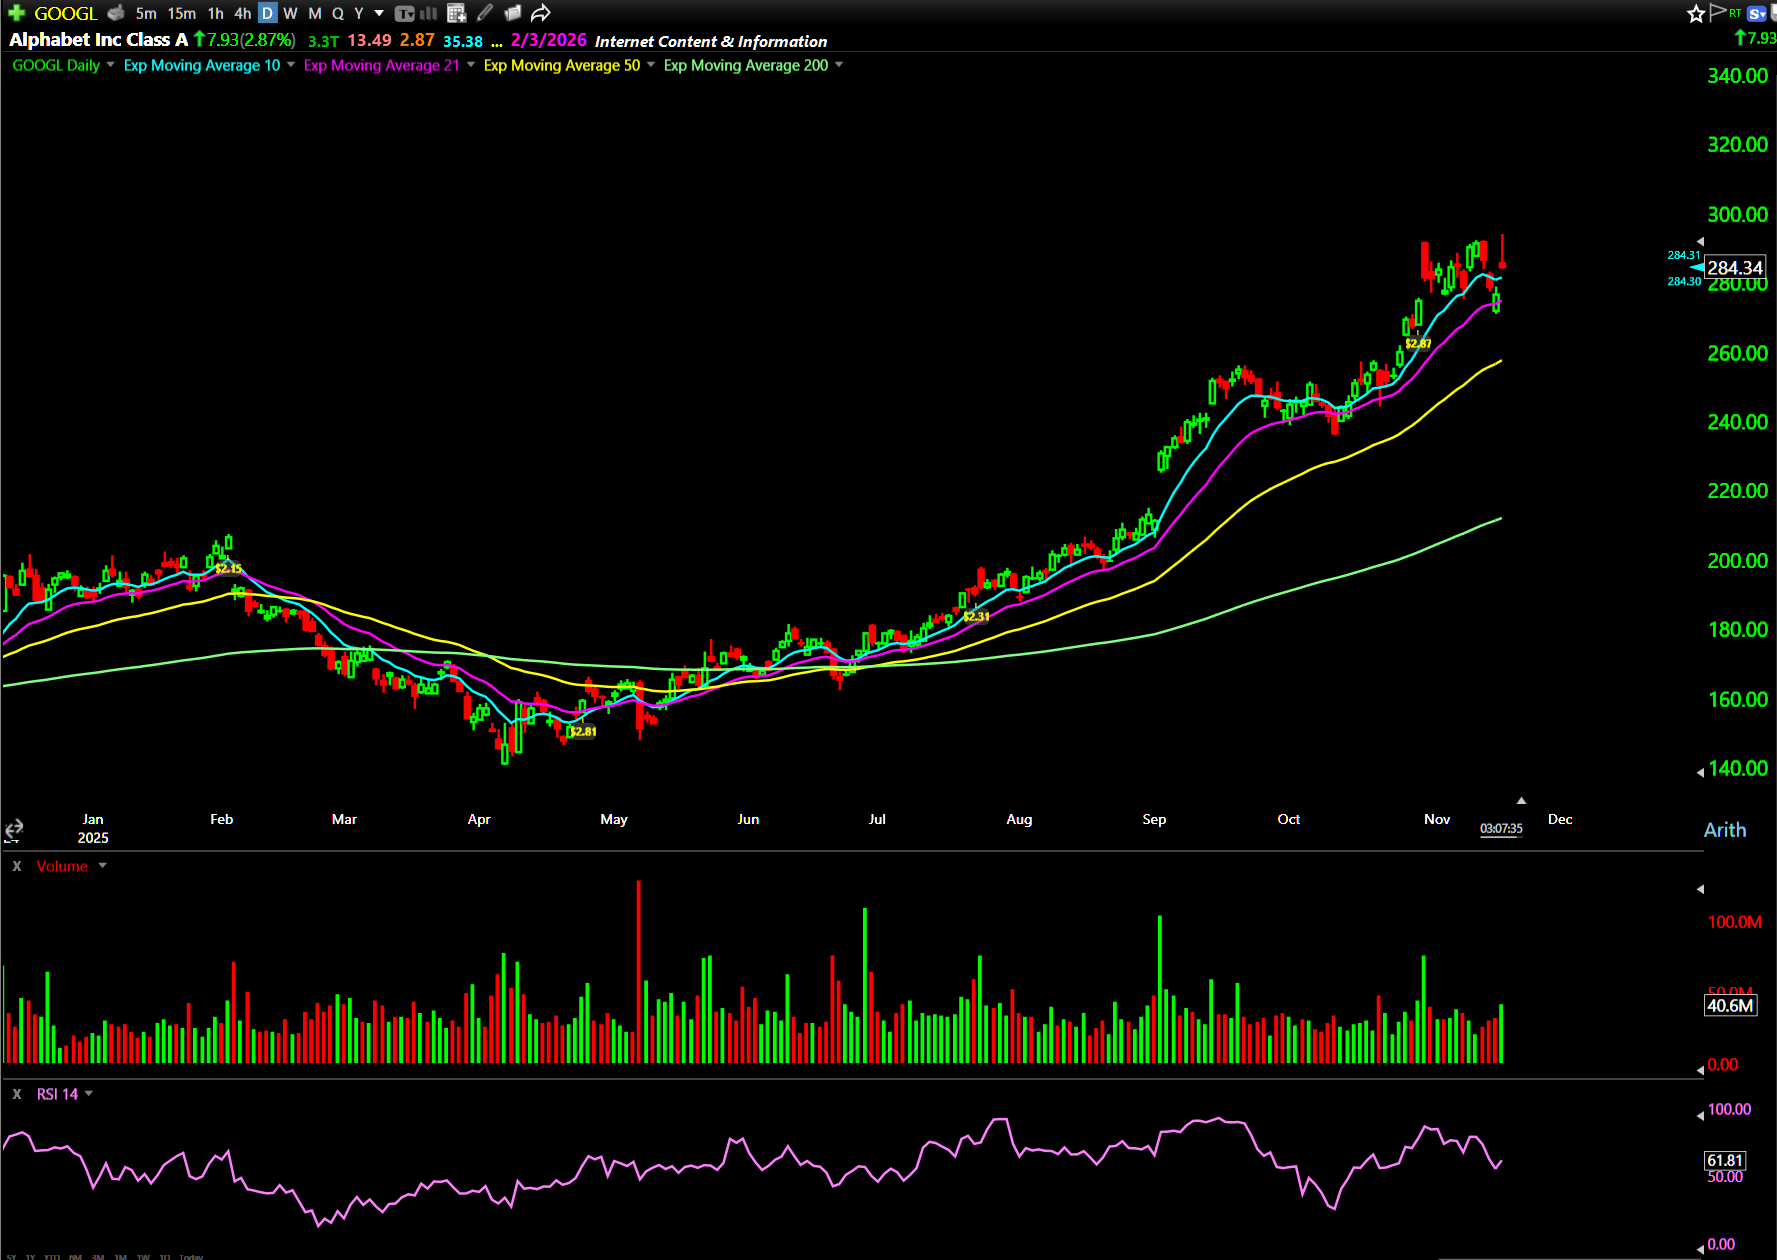Viewport: 1777px width, 1260px height.
Task: Remove the RSI 14 pane with X
Action: (x=17, y=1094)
